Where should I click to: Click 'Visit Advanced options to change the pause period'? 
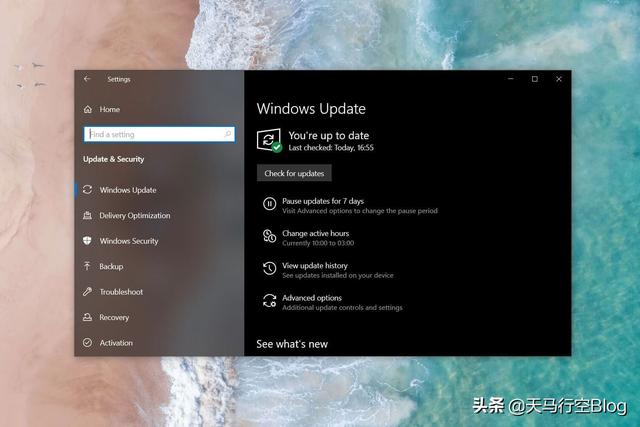pyautogui.click(x=360, y=211)
